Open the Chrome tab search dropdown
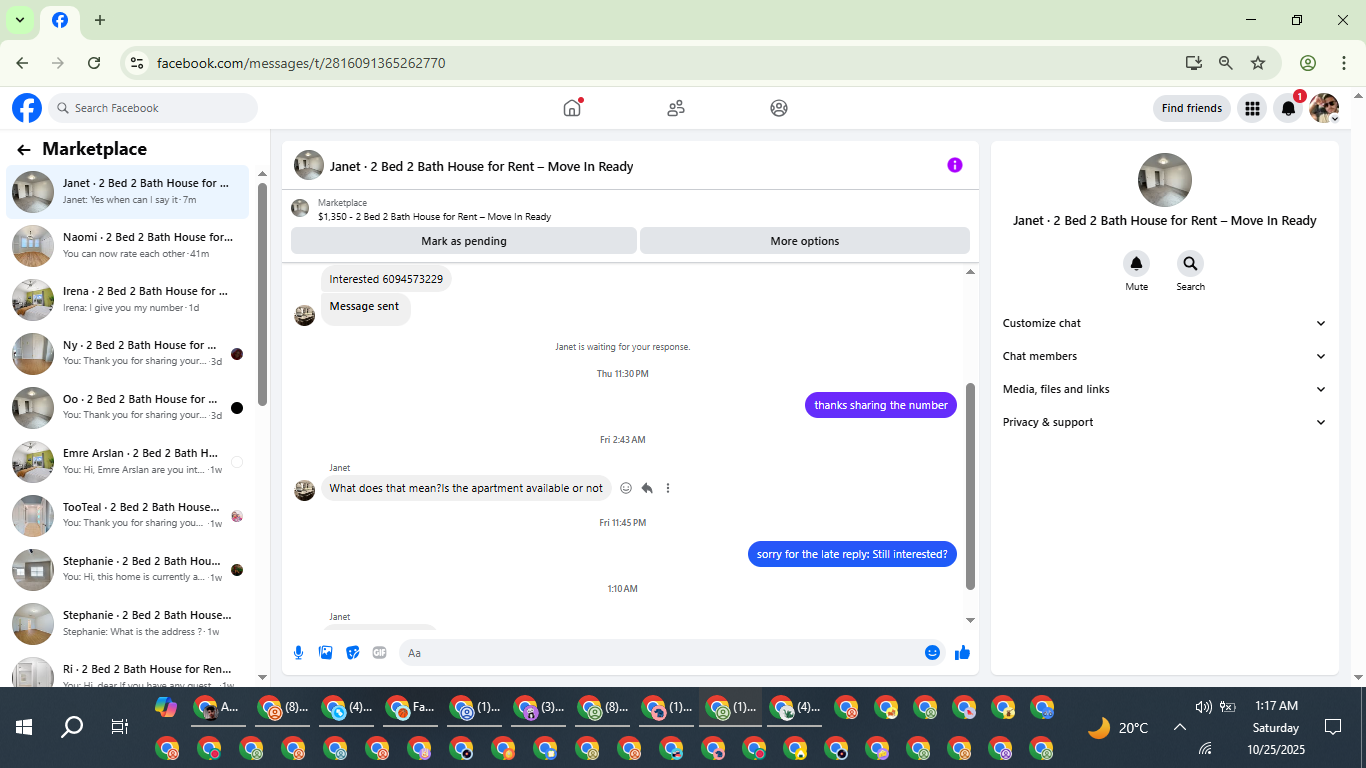This screenshot has width=1366, height=768. click(x=19, y=20)
